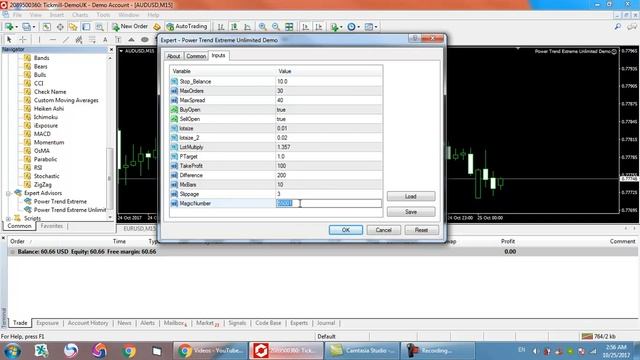Toggle the Data Window crosshair-circle icon
Screen dimensions: 640x360
tap(60, 27)
